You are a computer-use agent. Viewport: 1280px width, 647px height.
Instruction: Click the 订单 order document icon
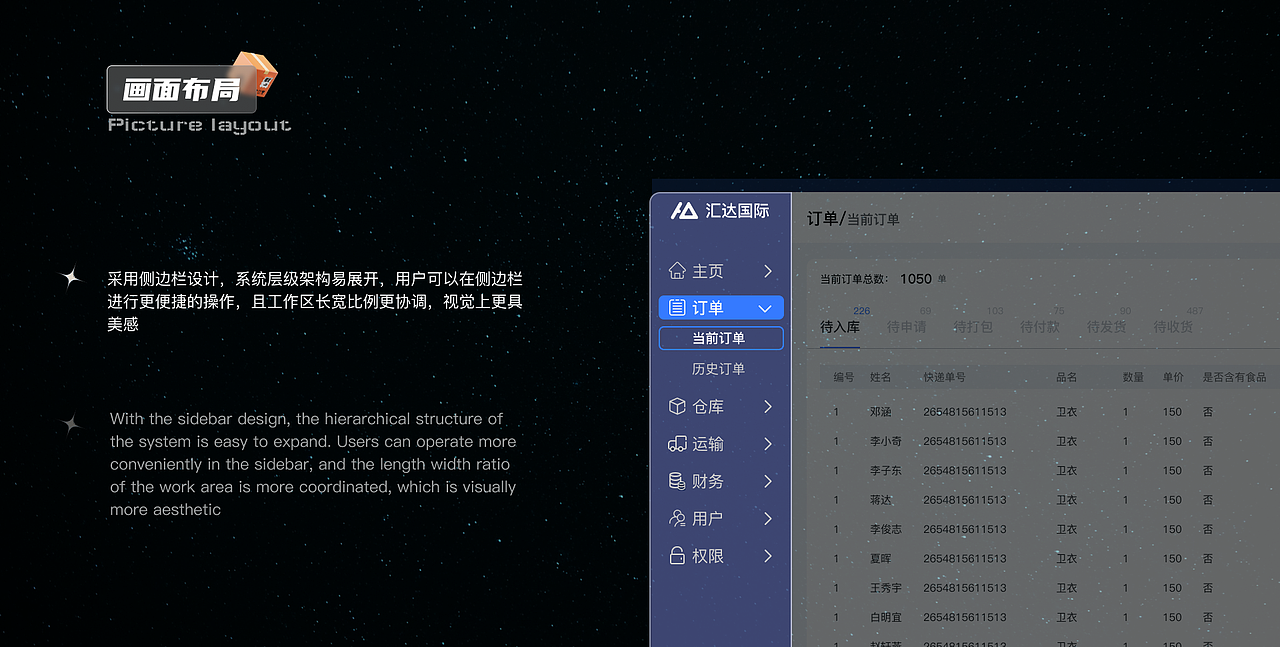(x=678, y=307)
